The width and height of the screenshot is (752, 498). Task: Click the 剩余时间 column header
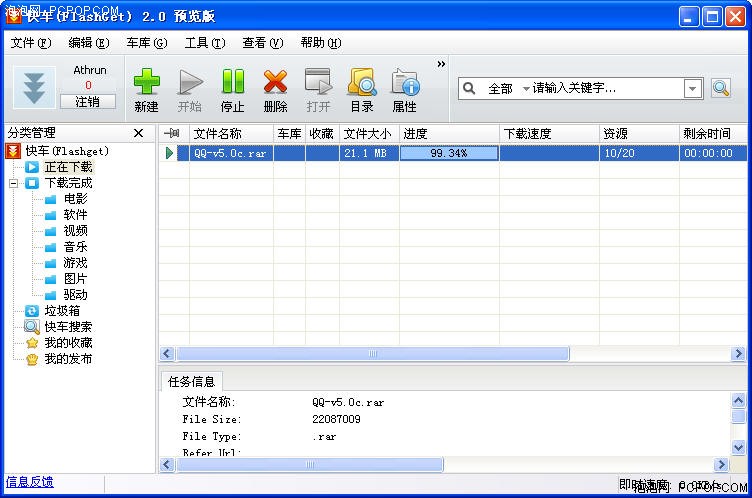click(x=713, y=133)
